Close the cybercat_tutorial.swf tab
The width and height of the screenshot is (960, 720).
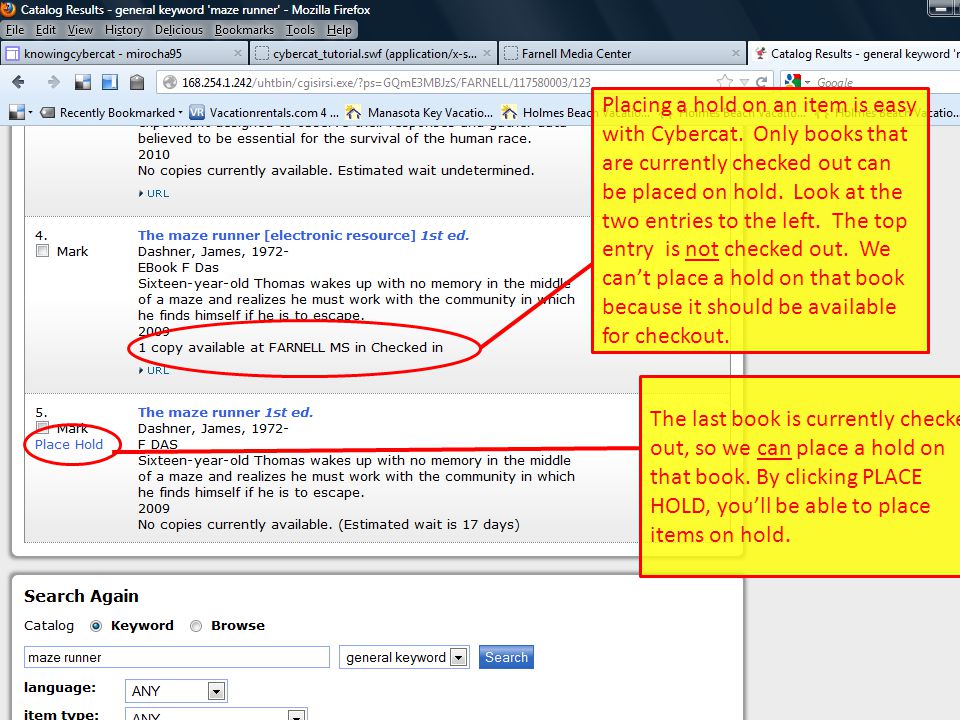pyautogui.click(x=487, y=53)
